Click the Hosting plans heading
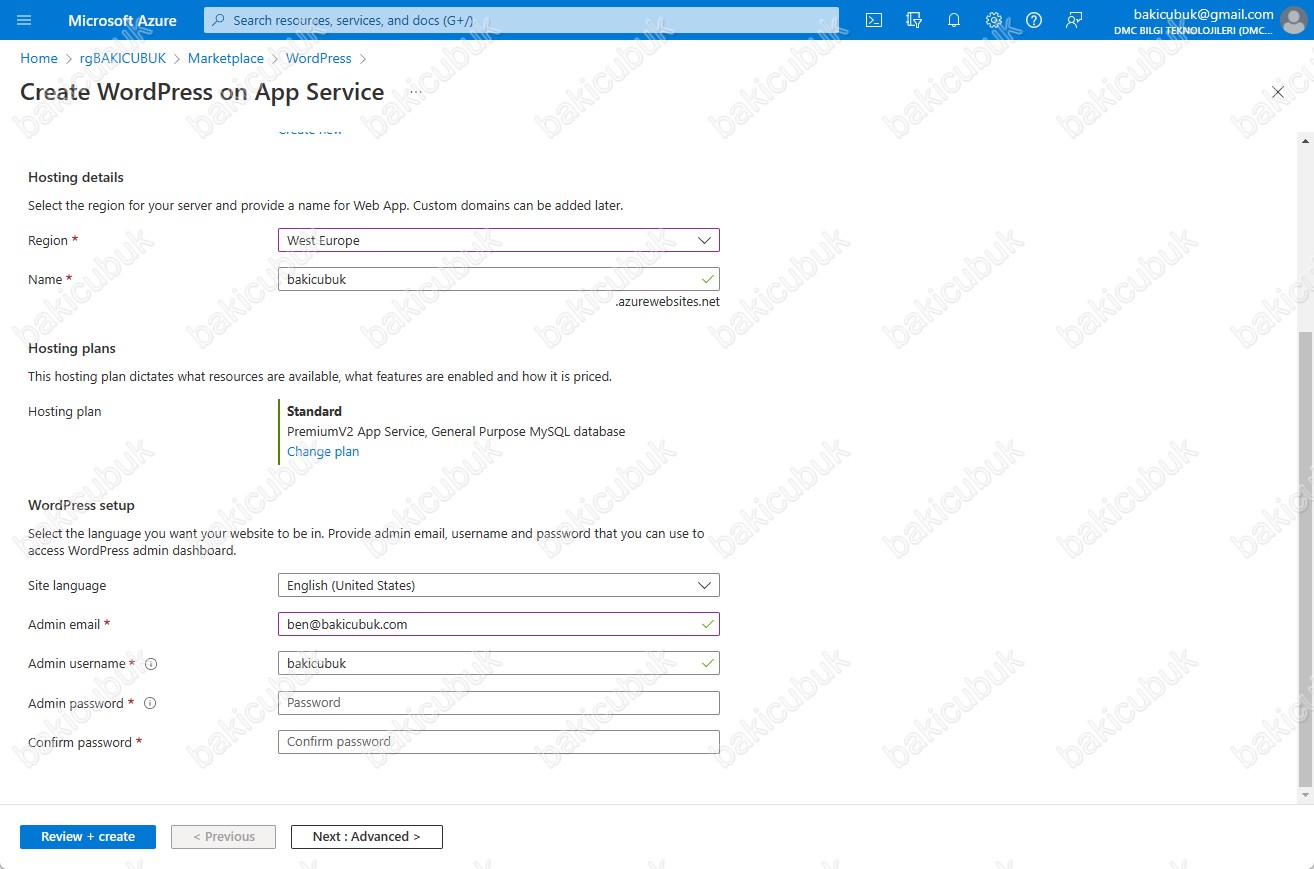1314x869 pixels. 72,348
